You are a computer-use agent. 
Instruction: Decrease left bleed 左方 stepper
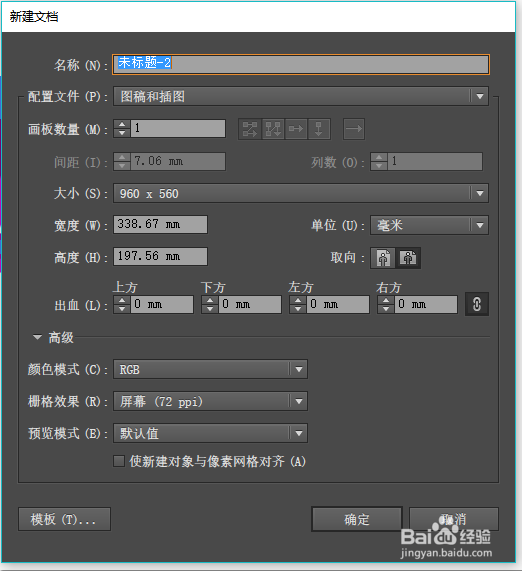coord(298,309)
